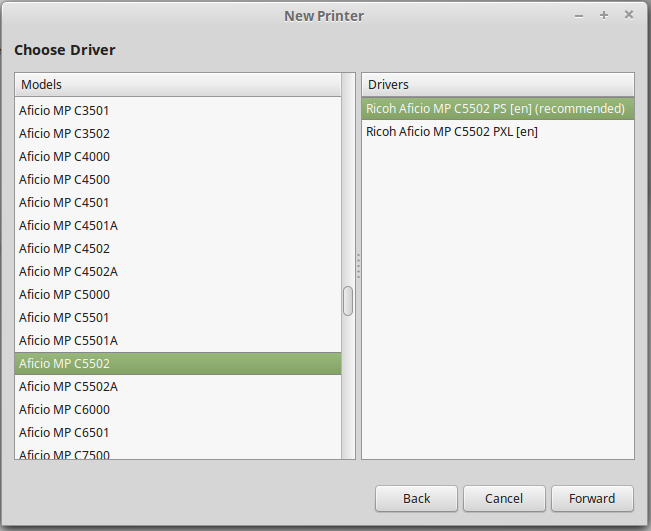Close the New Printer dialog
651x531 pixels.
click(629, 15)
